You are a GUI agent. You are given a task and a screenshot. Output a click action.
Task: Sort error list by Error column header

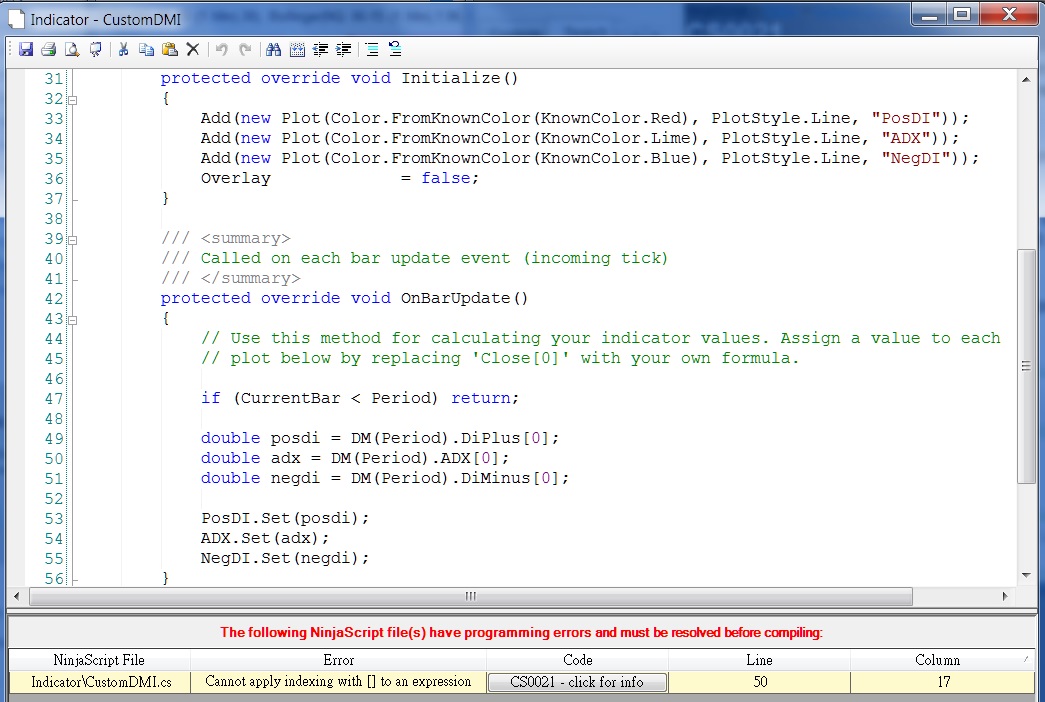tap(339, 660)
